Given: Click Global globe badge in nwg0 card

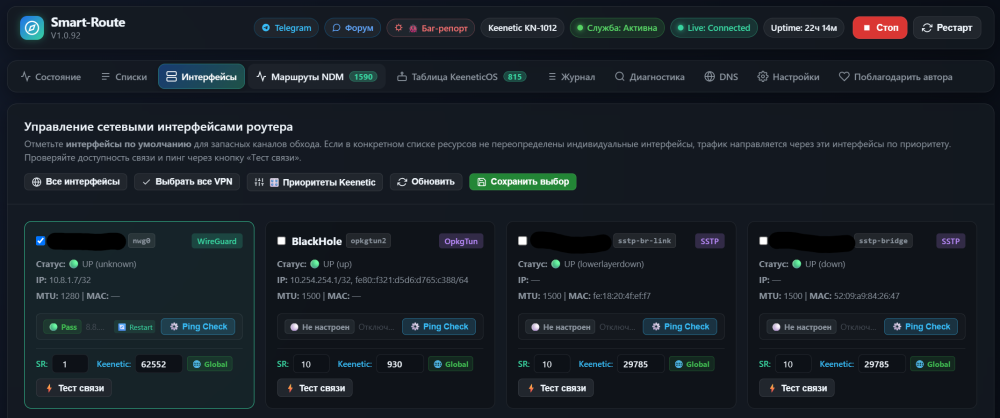Looking at the screenshot, I should coord(210,364).
